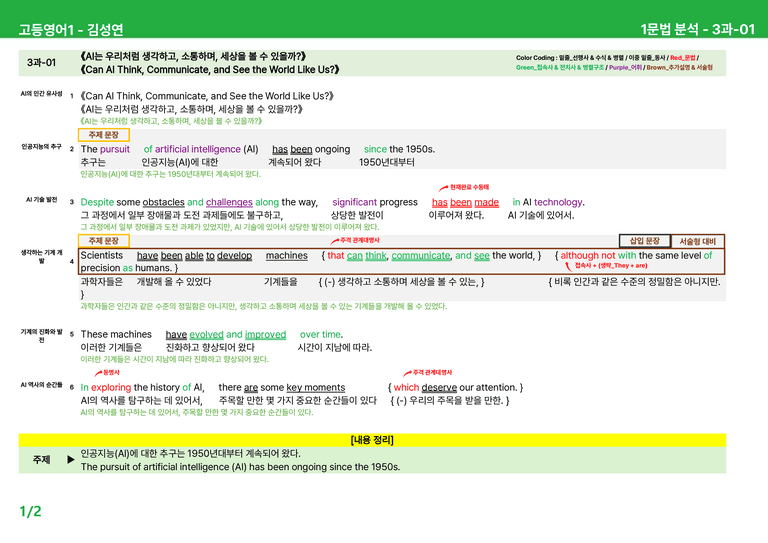Click the red arrow next to 동명사

98,373
